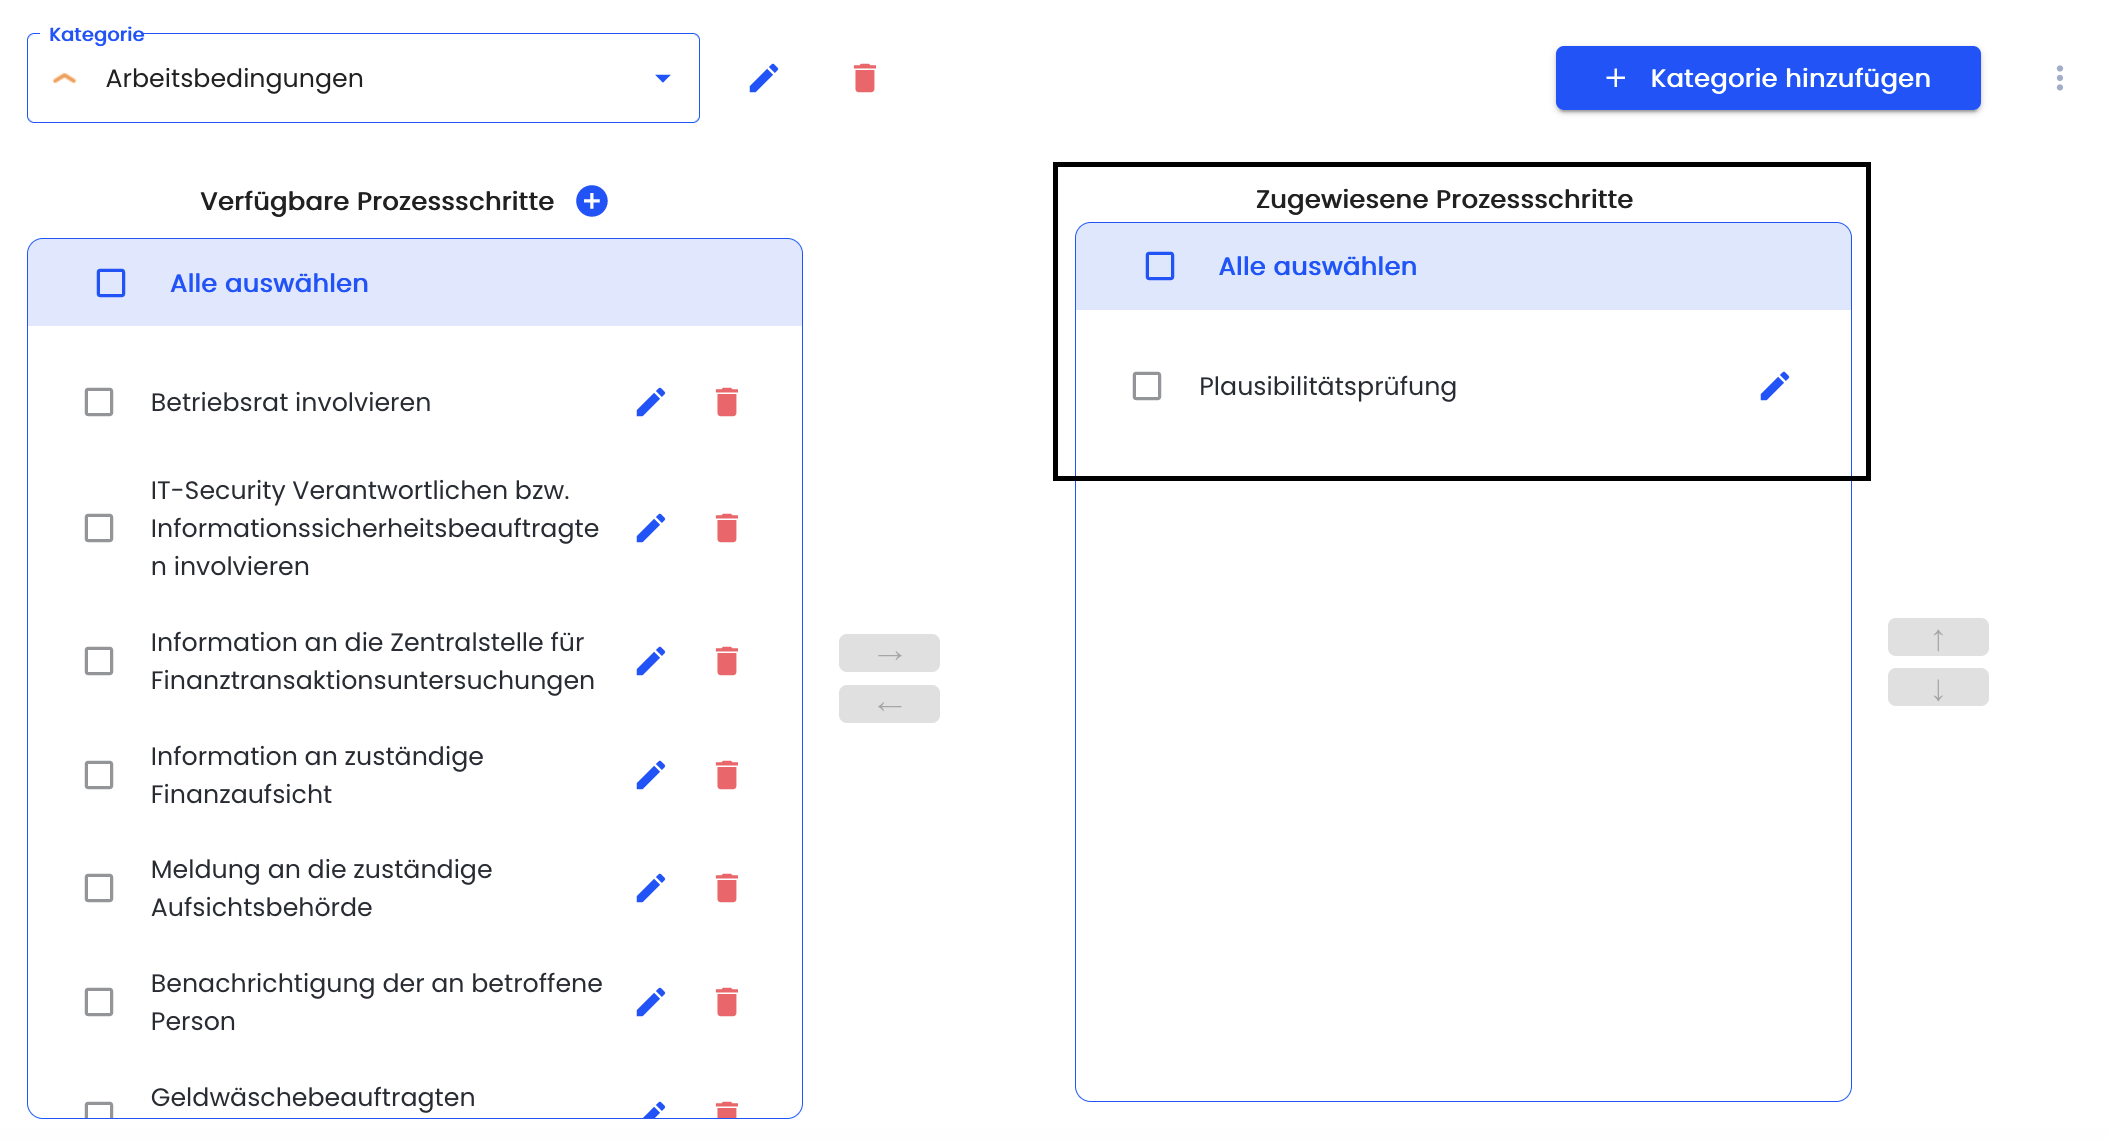Delete 'Benachrichtigung der an betroffene Person'
2108x1140 pixels.
[727, 1002]
